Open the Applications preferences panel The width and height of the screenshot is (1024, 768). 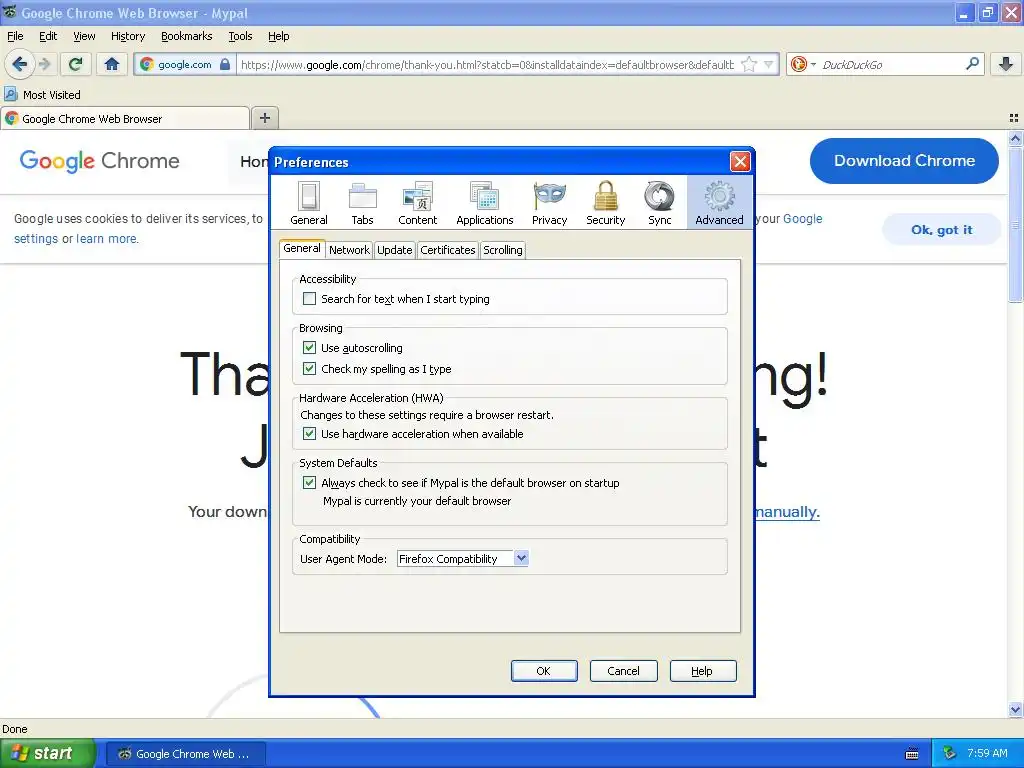click(485, 202)
